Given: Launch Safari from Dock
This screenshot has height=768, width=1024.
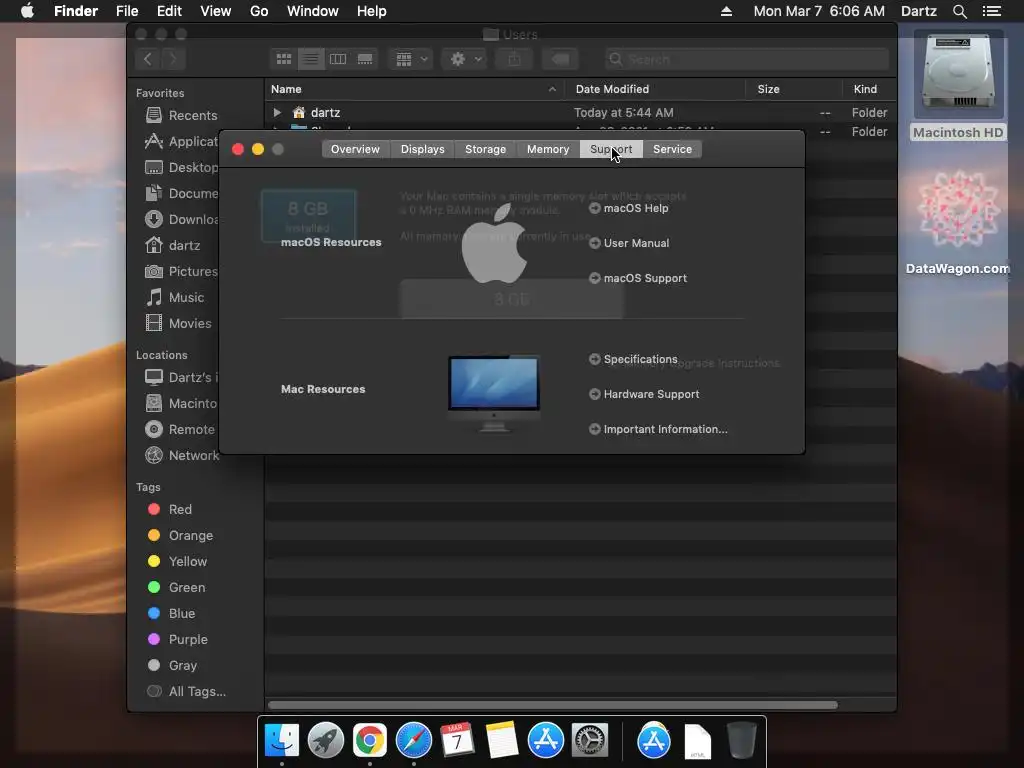Looking at the screenshot, I should click(413, 741).
